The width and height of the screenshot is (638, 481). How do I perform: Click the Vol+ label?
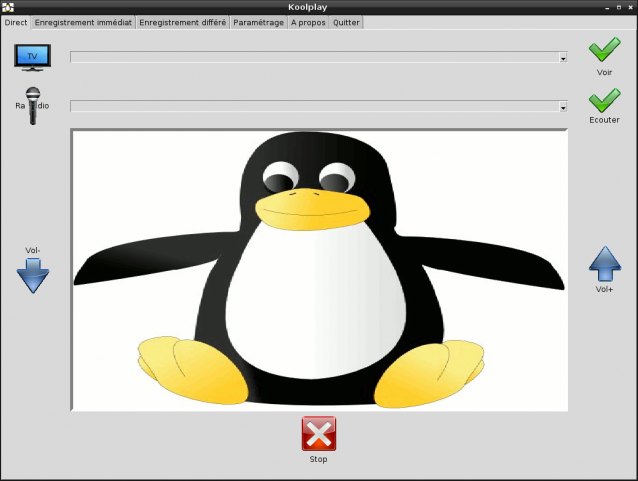604,289
